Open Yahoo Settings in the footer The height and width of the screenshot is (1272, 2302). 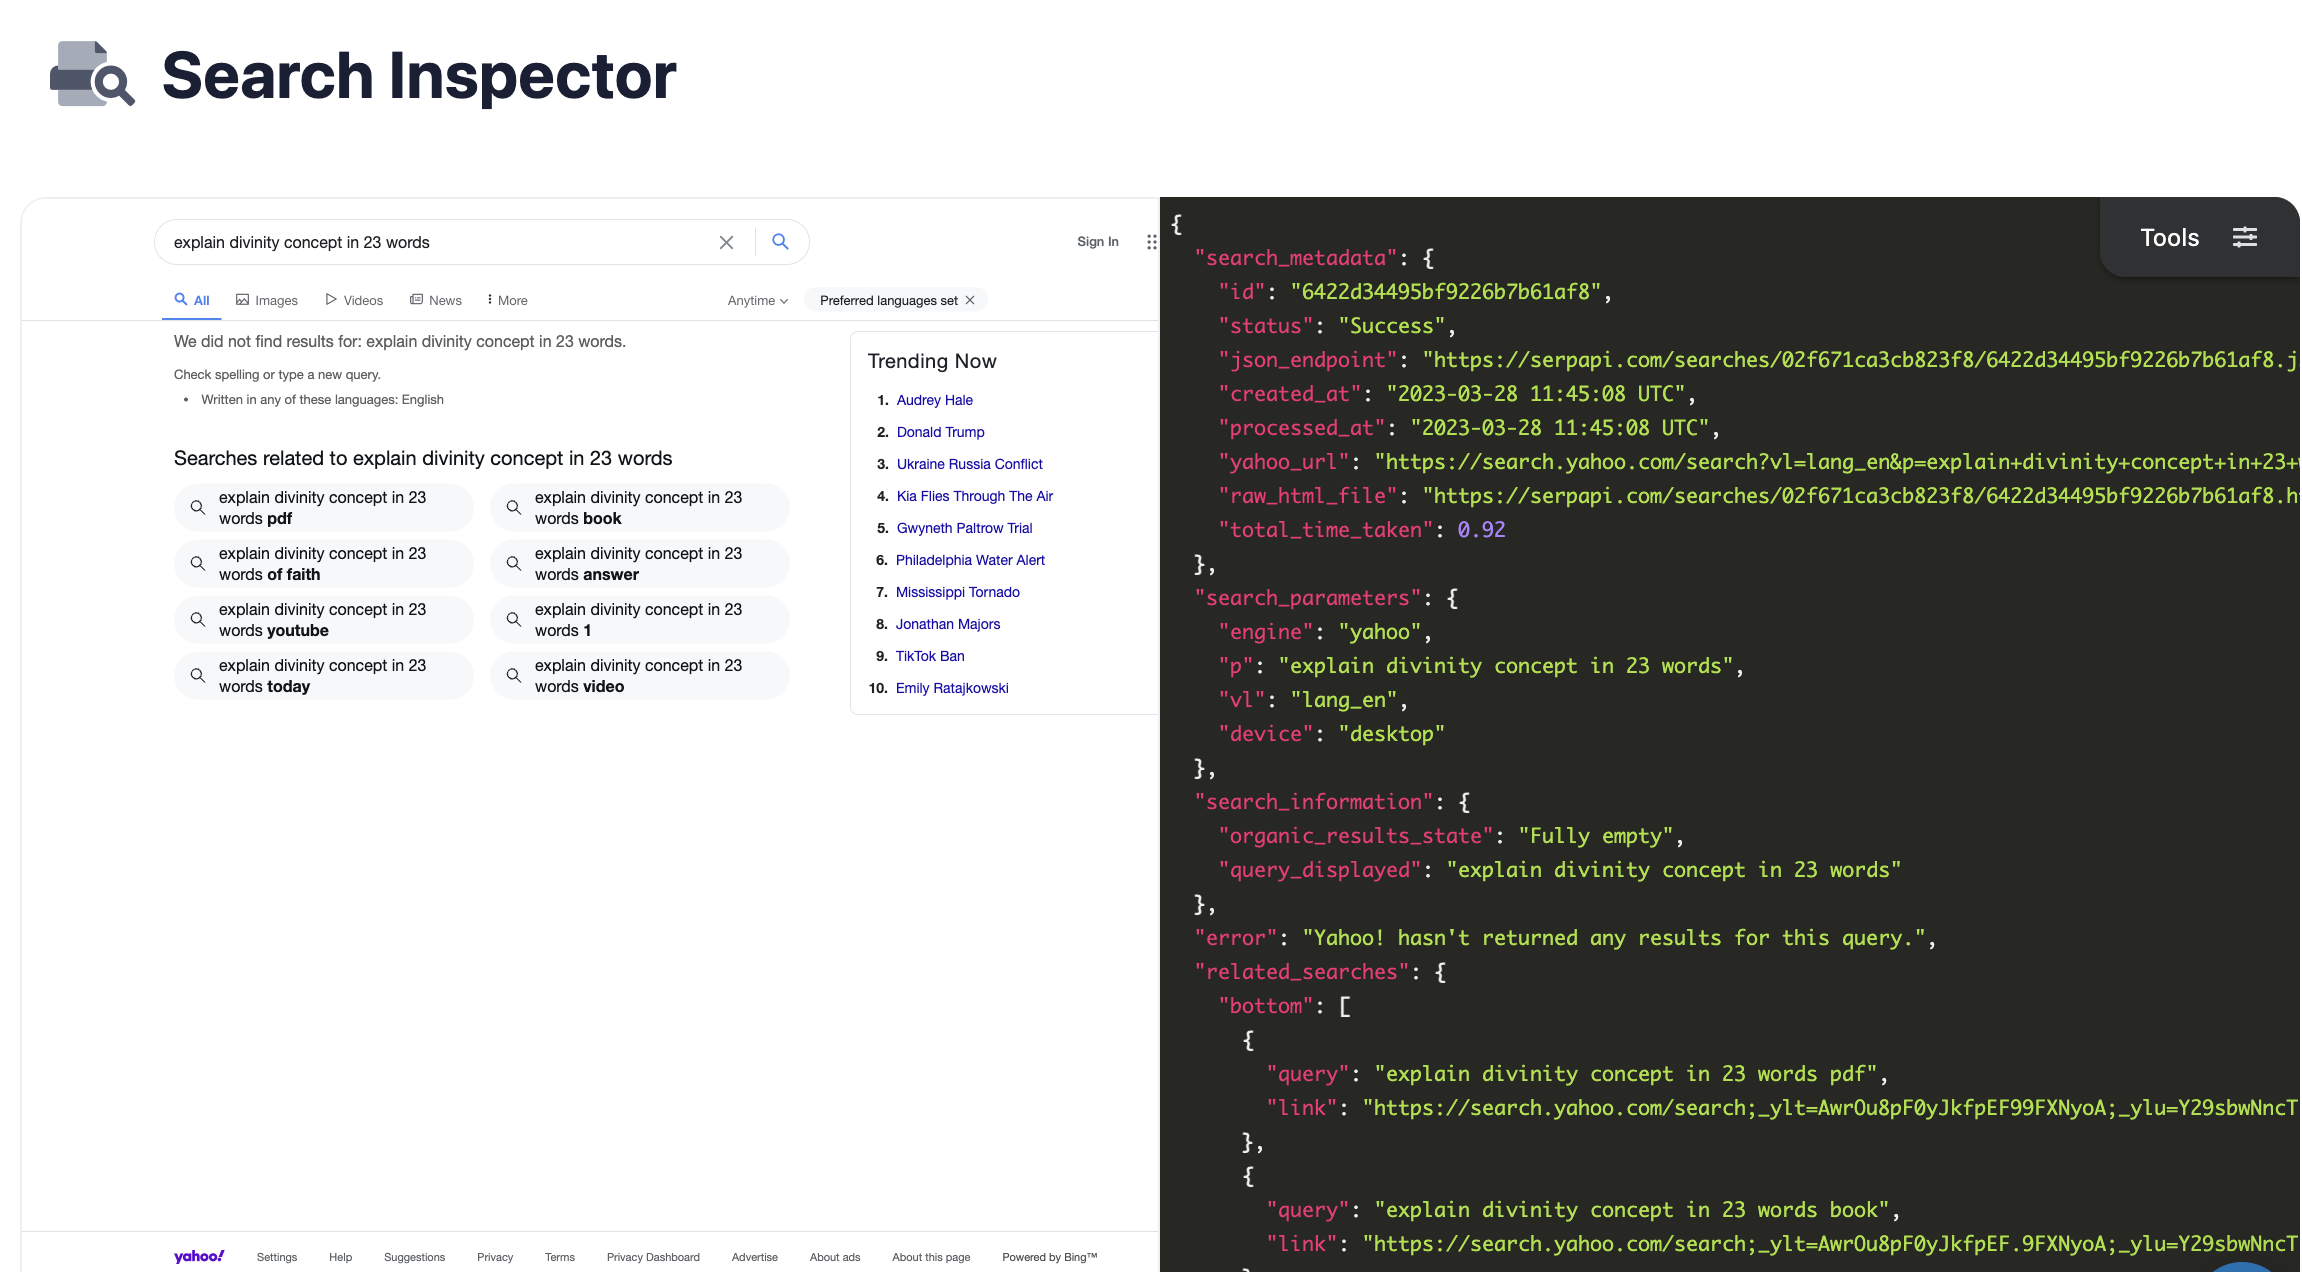click(276, 1257)
